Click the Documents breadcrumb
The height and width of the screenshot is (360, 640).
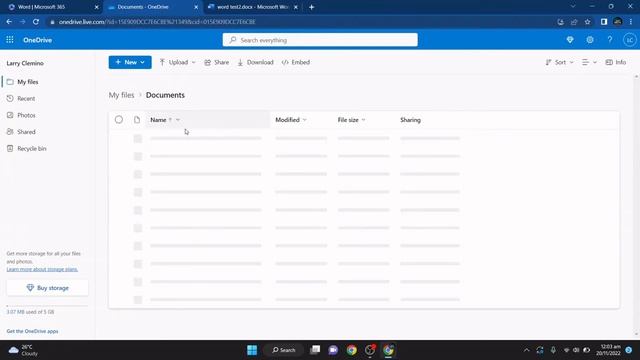click(165, 95)
